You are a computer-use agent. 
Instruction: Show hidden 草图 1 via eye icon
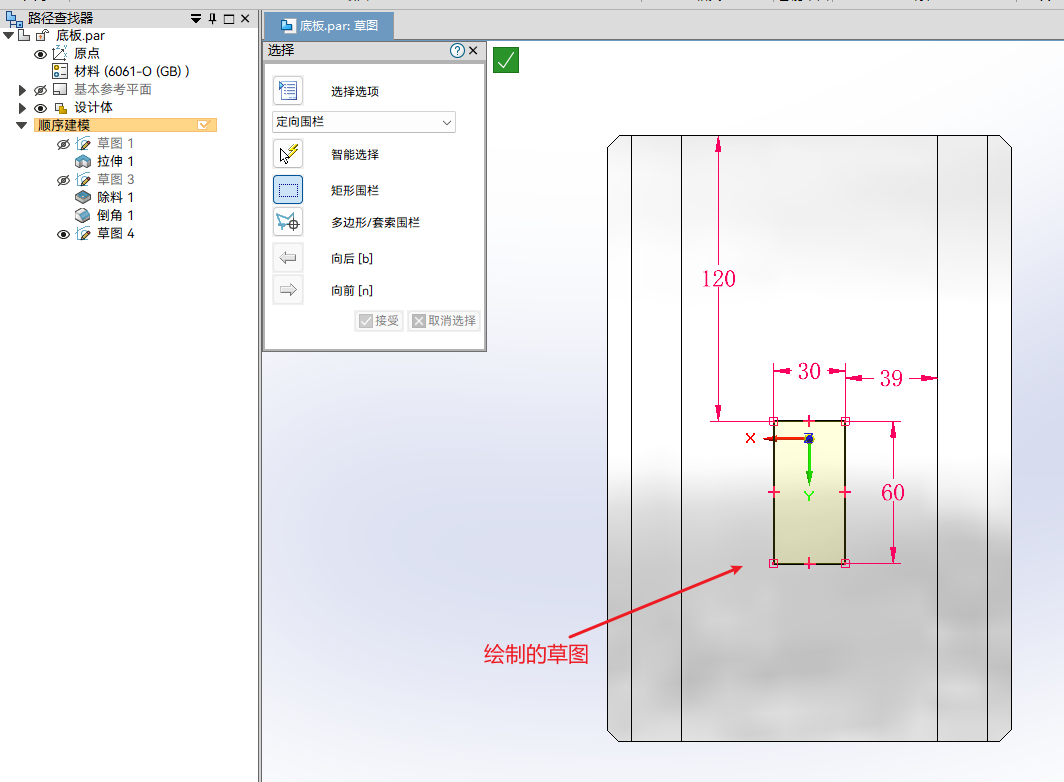(63, 144)
